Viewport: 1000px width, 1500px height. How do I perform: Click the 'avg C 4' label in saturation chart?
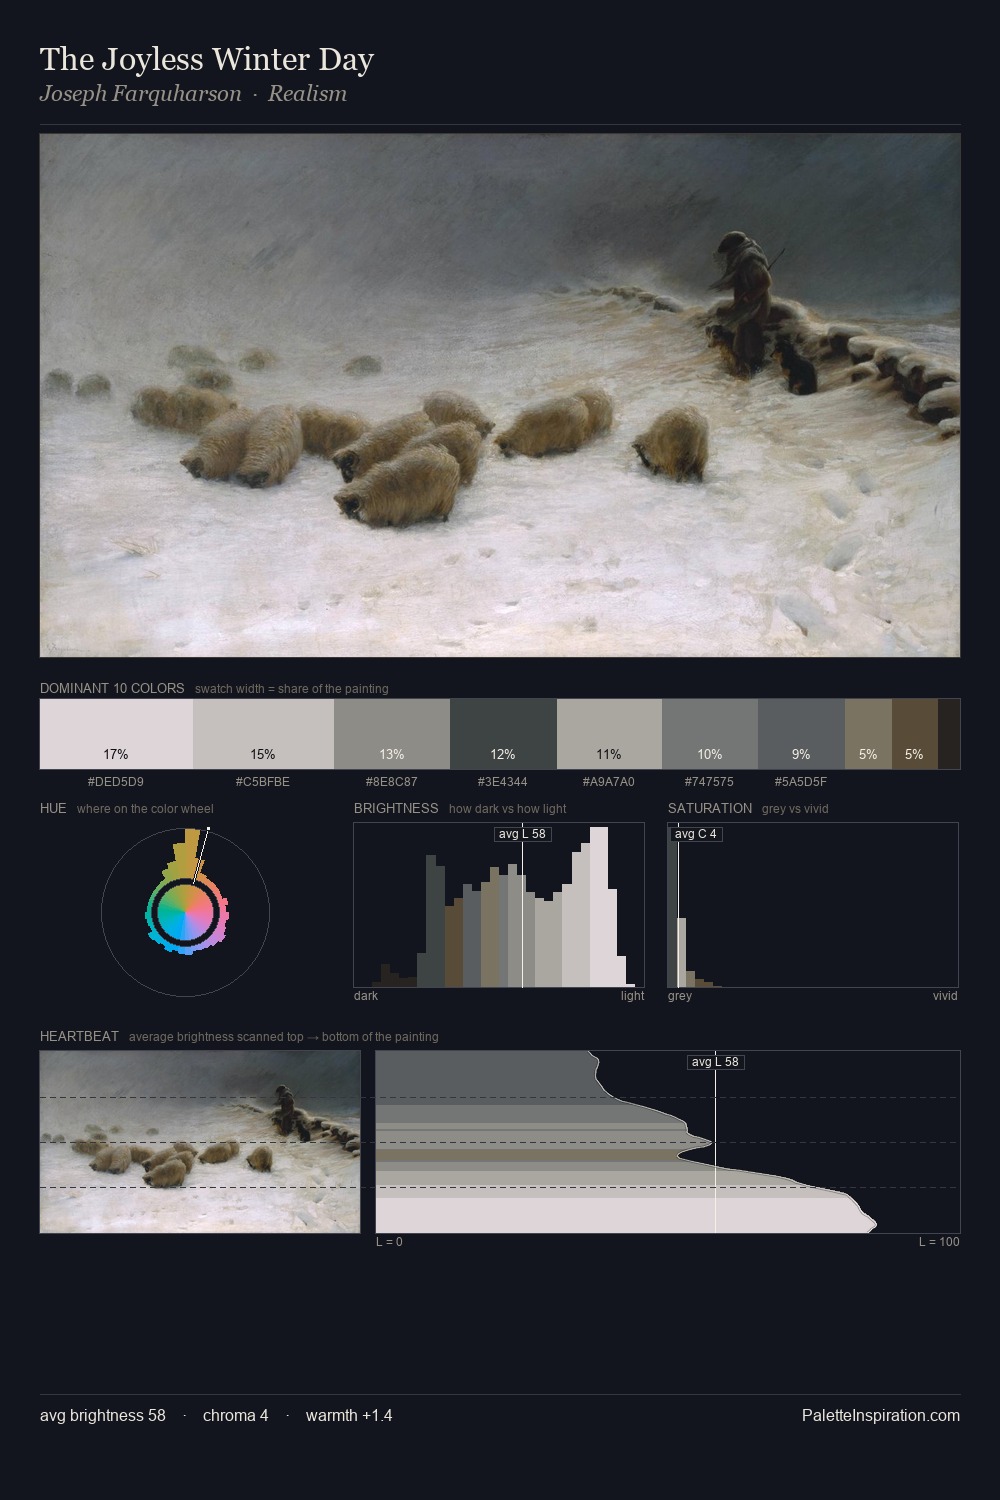click(696, 834)
